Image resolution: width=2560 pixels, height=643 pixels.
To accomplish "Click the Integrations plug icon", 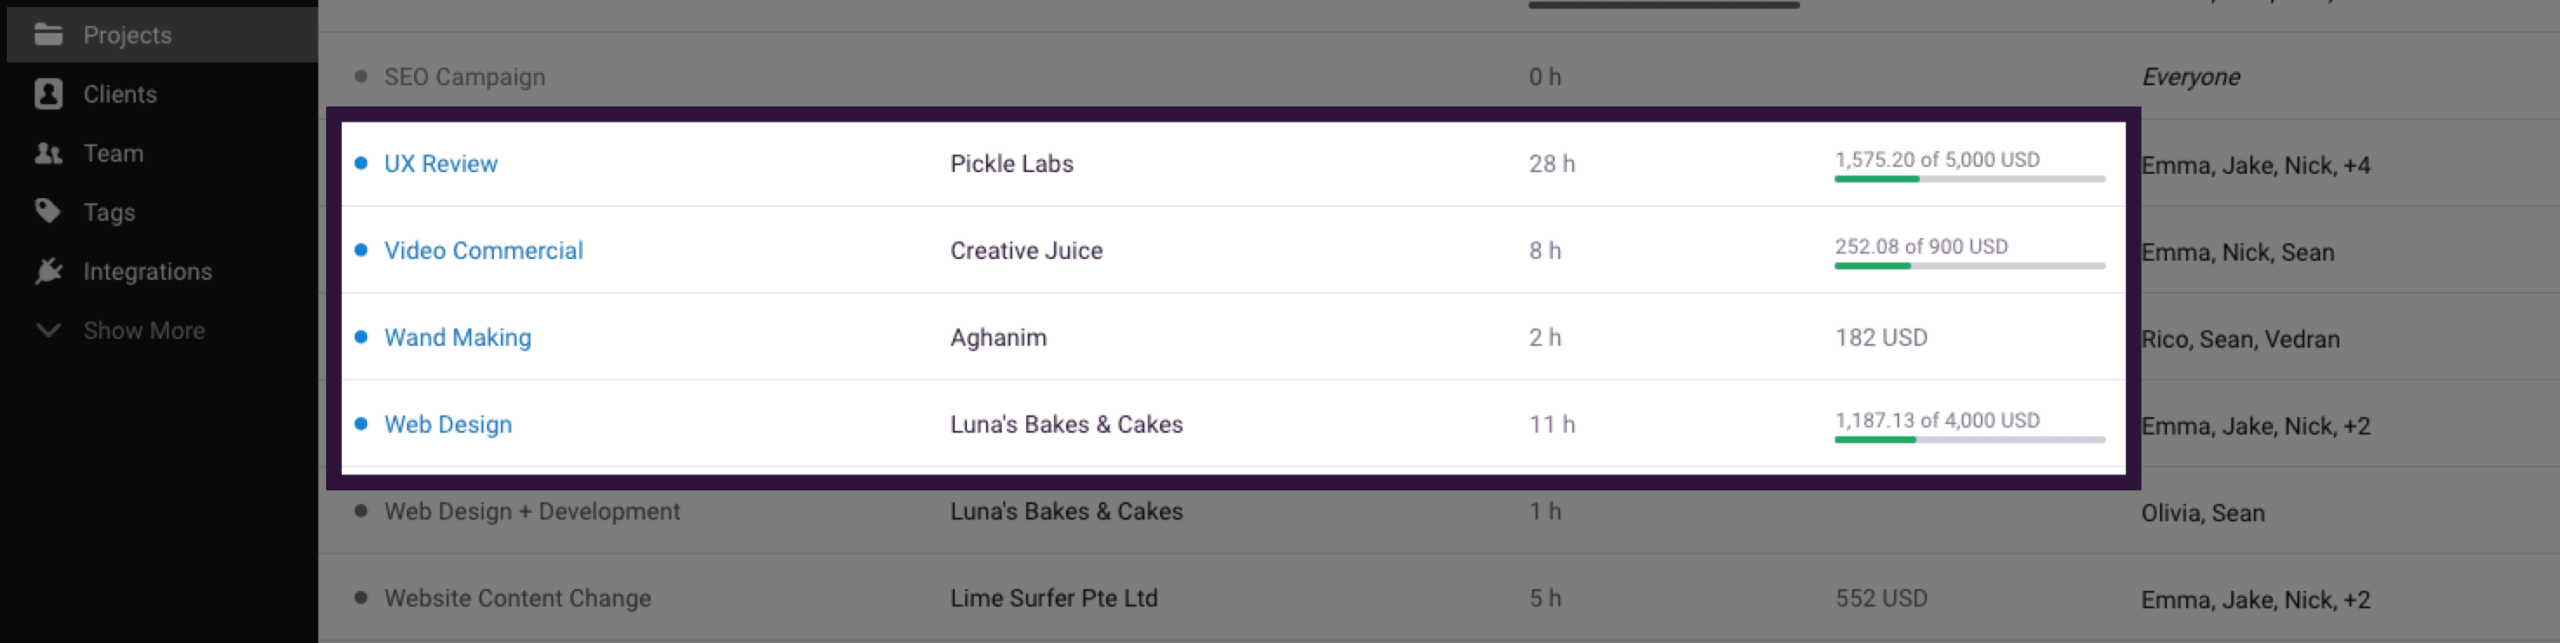I will pyautogui.click(x=48, y=271).
